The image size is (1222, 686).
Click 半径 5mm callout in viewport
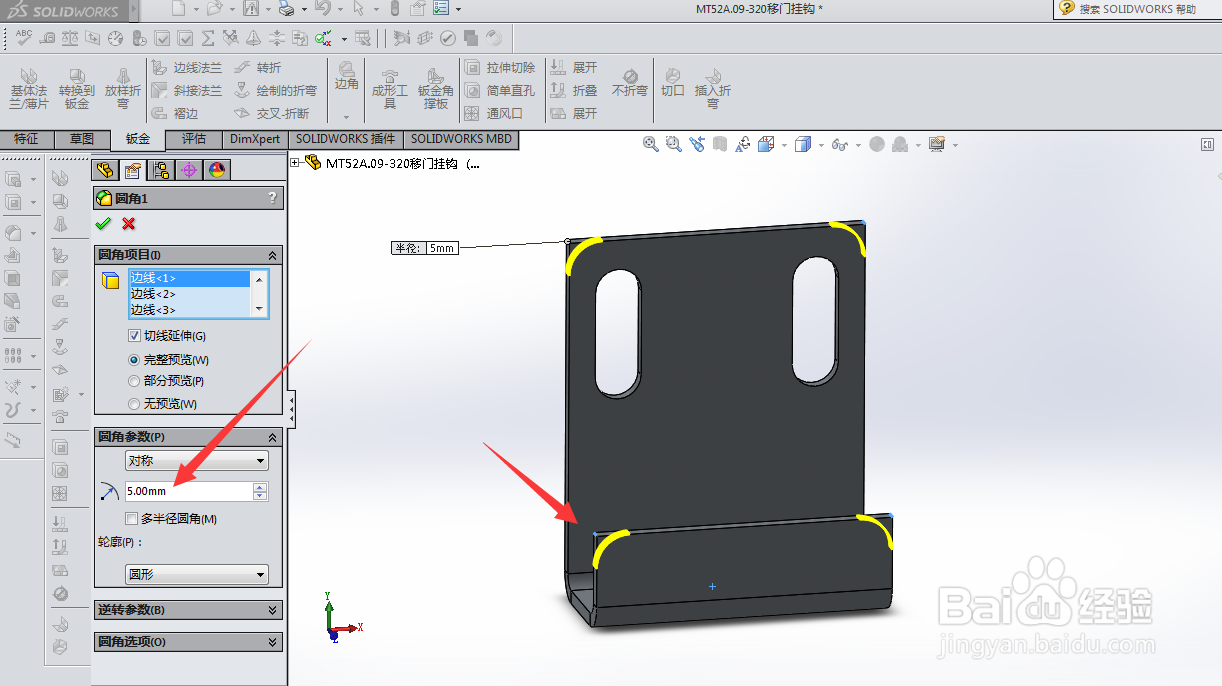425,248
